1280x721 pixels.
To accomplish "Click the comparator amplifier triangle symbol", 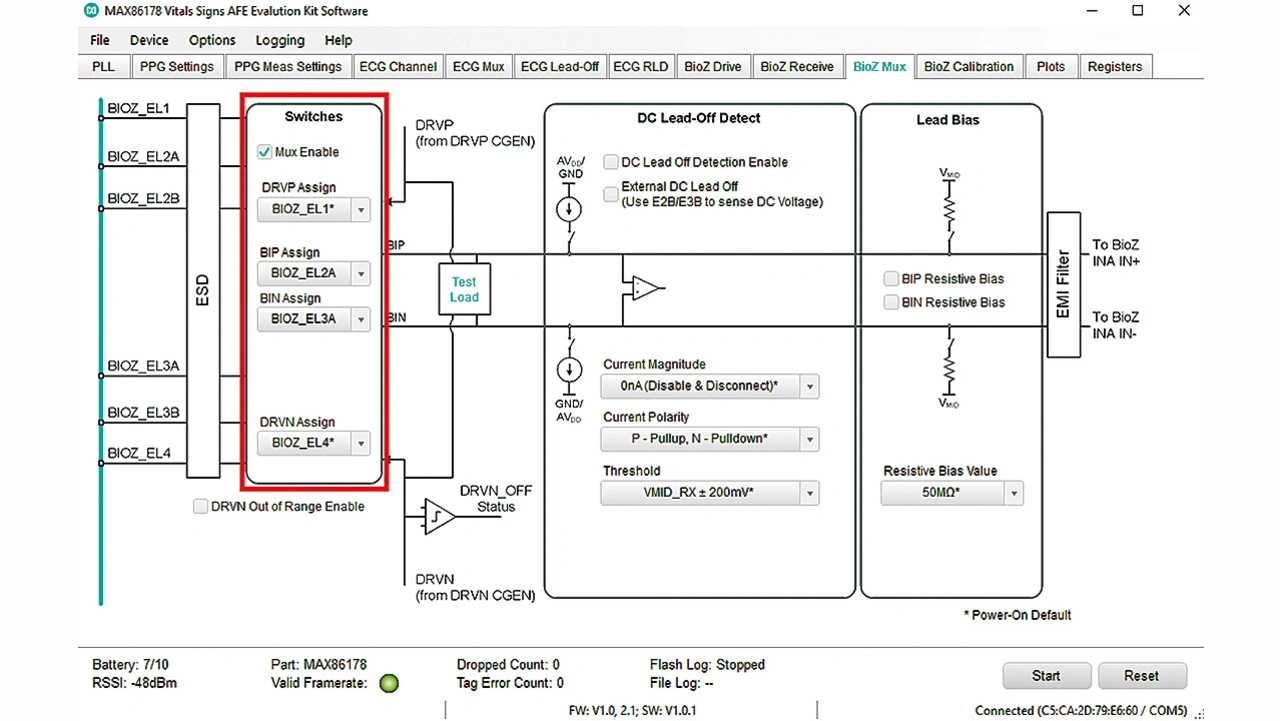I will tap(646, 289).
